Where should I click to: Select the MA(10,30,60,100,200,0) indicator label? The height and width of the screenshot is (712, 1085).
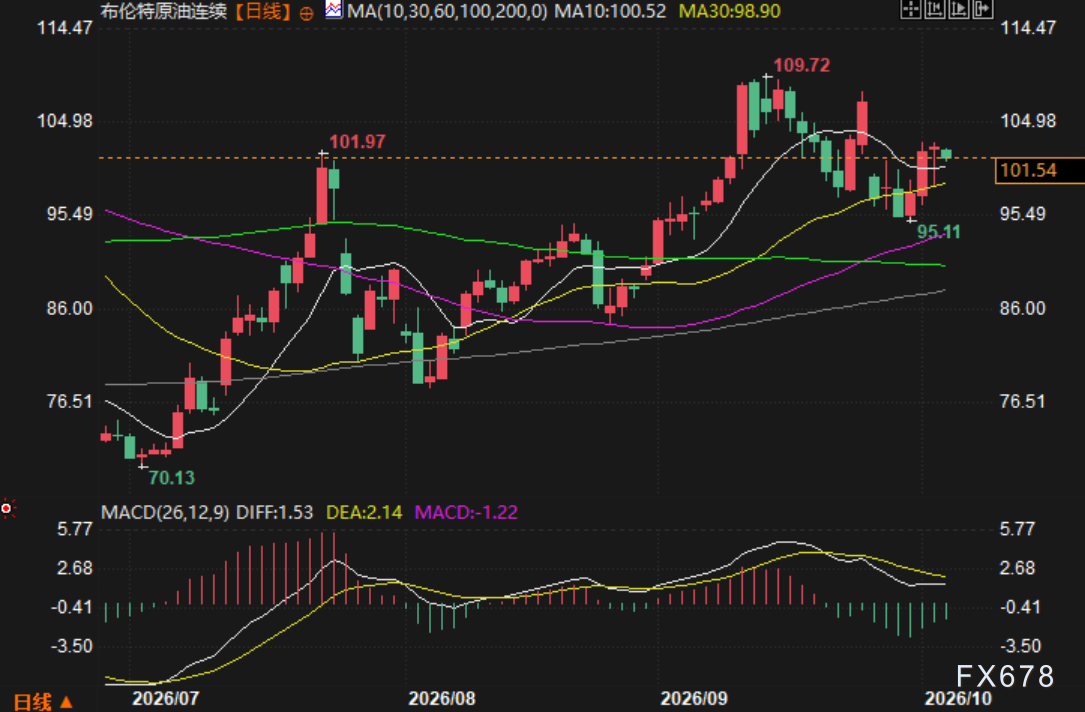click(x=447, y=11)
